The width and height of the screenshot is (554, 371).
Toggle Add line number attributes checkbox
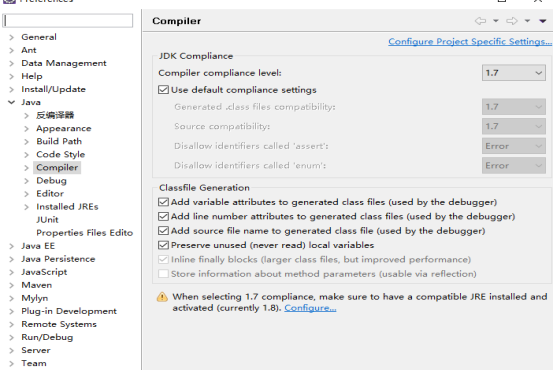[163, 216]
